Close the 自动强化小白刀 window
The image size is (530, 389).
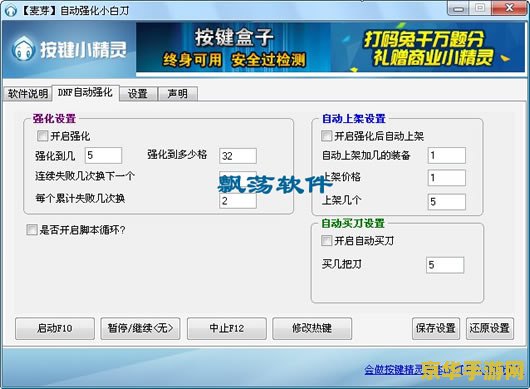click(x=509, y=8)
